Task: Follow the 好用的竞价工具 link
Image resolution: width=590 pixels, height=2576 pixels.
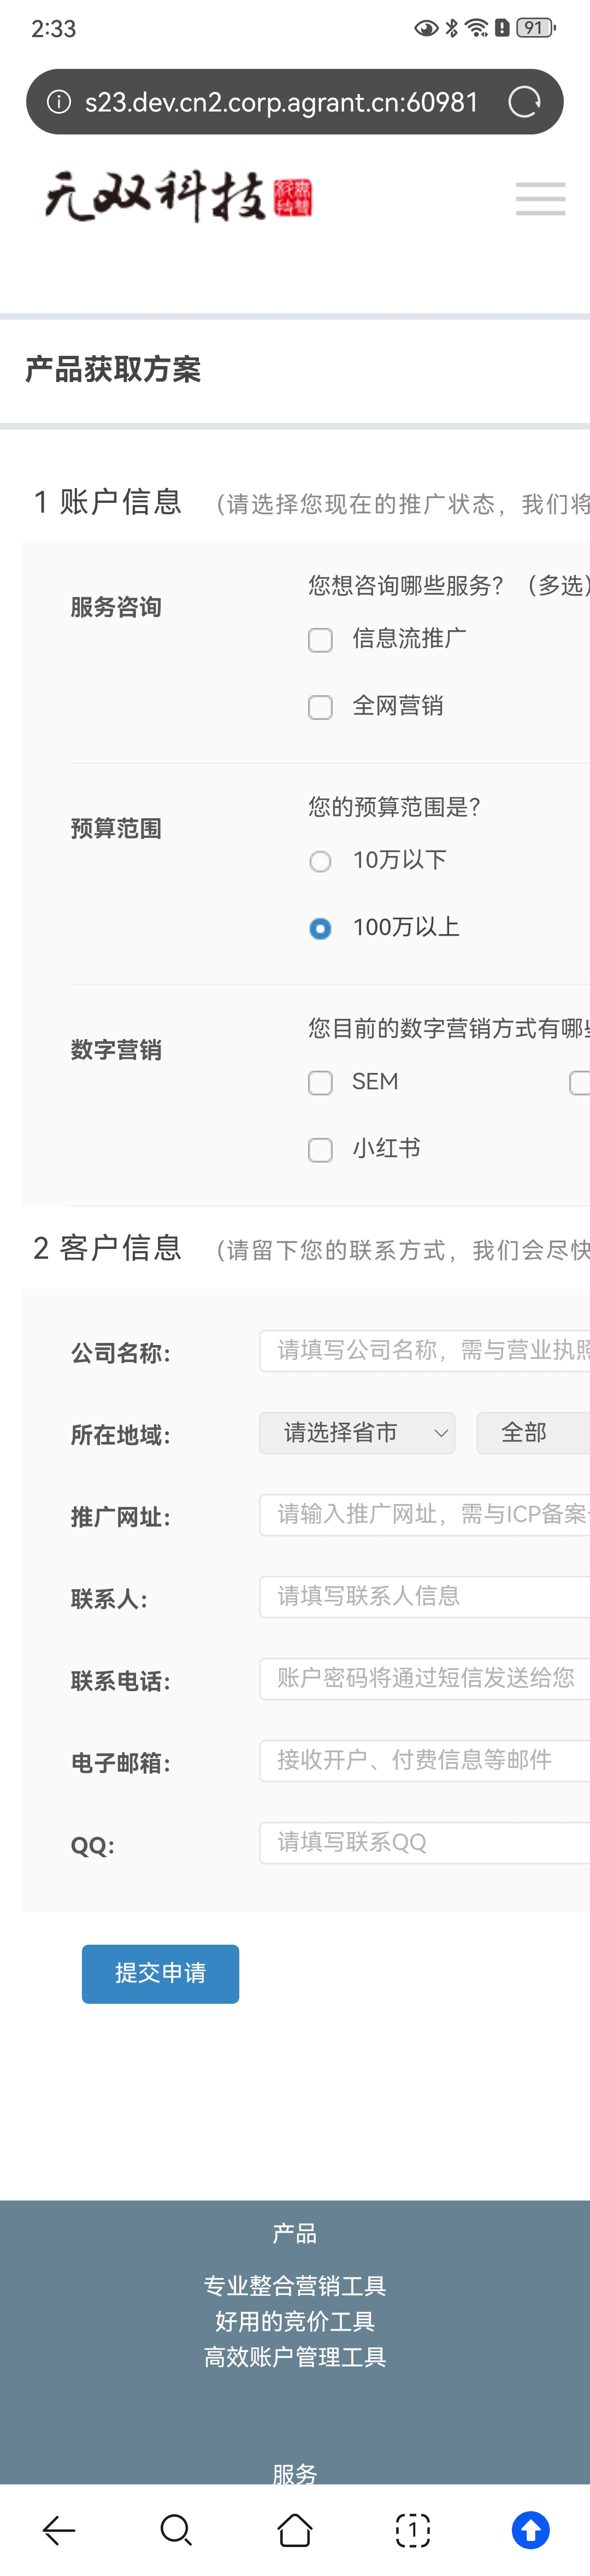Action: (x=295, y=2321)
